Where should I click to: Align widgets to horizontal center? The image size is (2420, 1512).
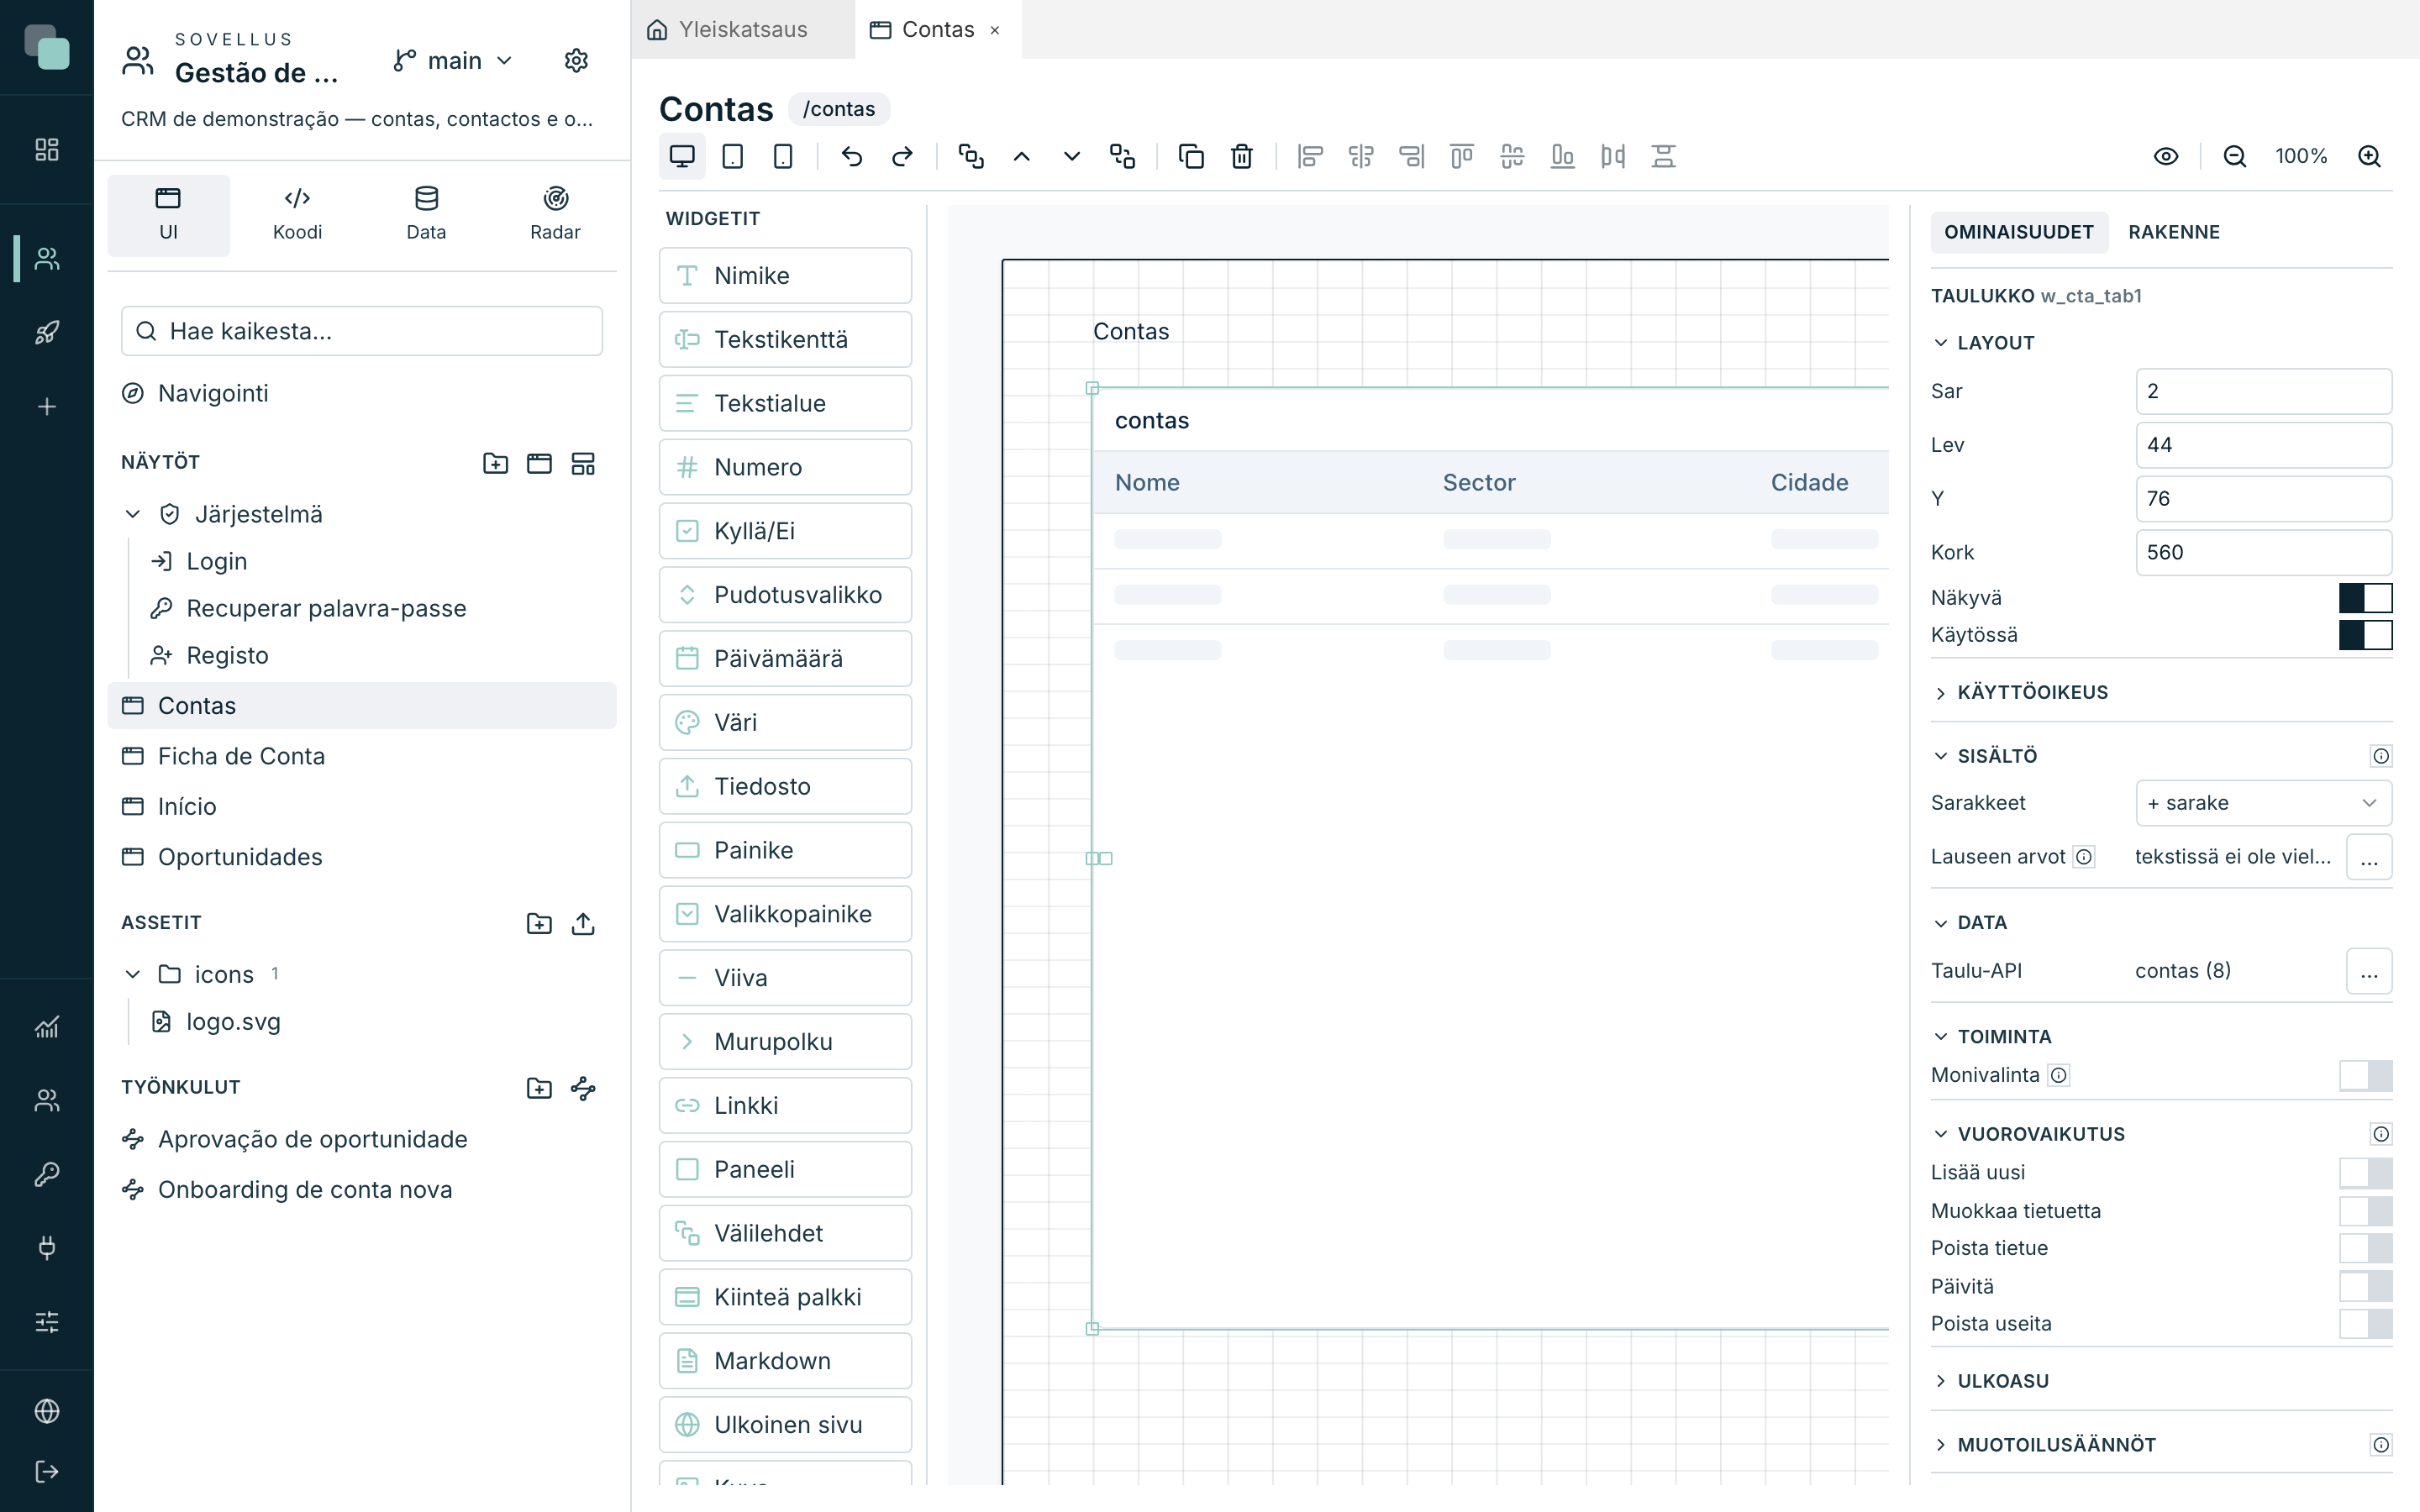pos(1361,156)
